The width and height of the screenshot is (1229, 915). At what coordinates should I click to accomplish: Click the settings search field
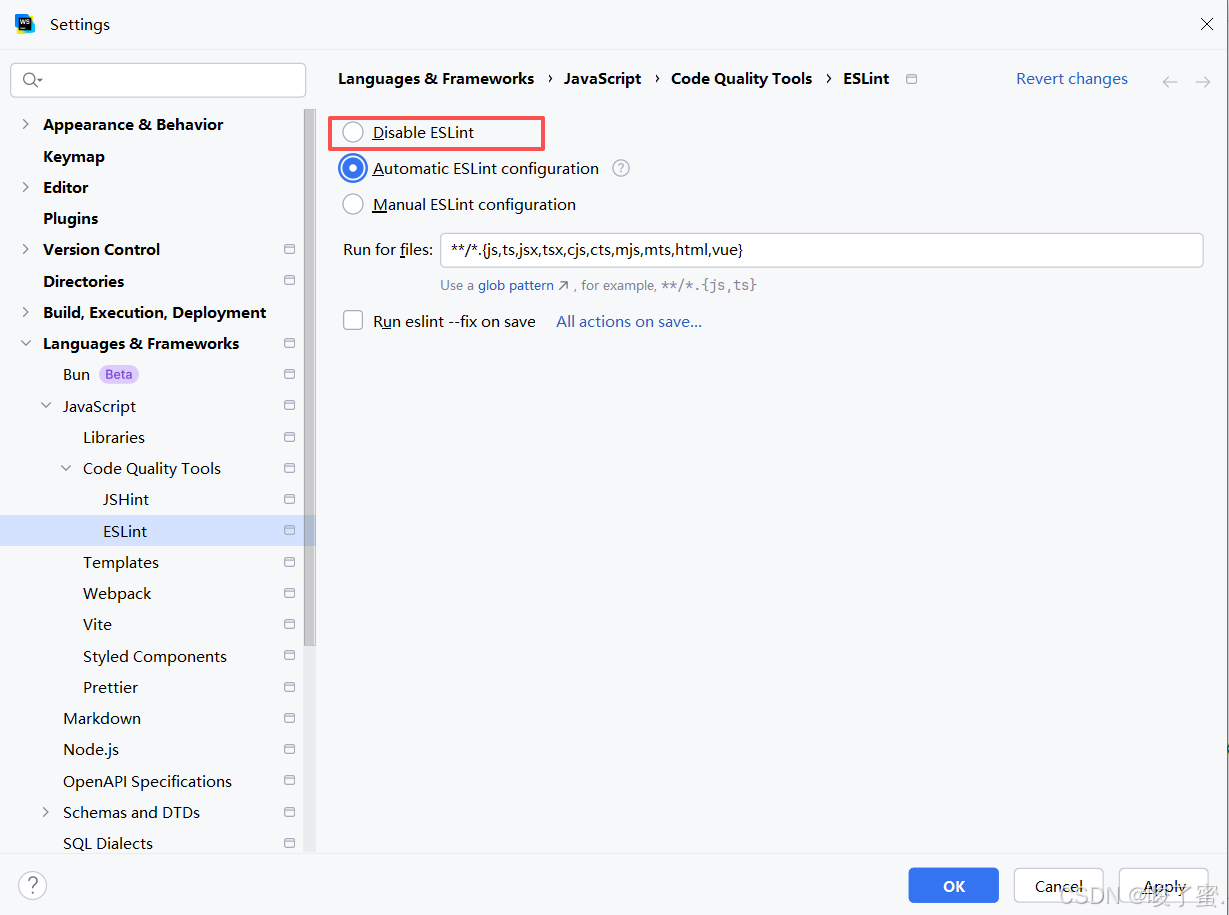pyautogui.click(x=158, y=80)
